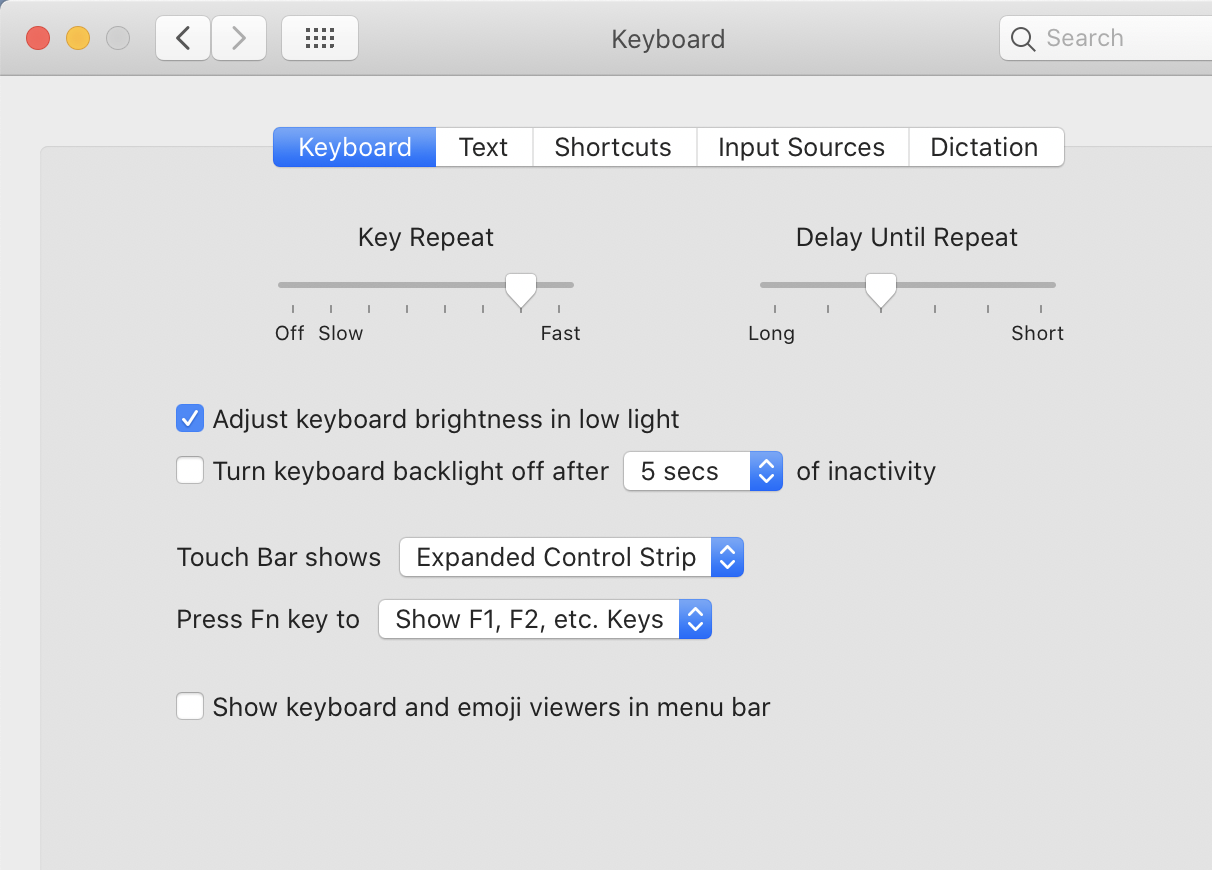Click the Delay Until Repeat slider handle
This screenshot has height=870, width=1212.
point(881,290)
